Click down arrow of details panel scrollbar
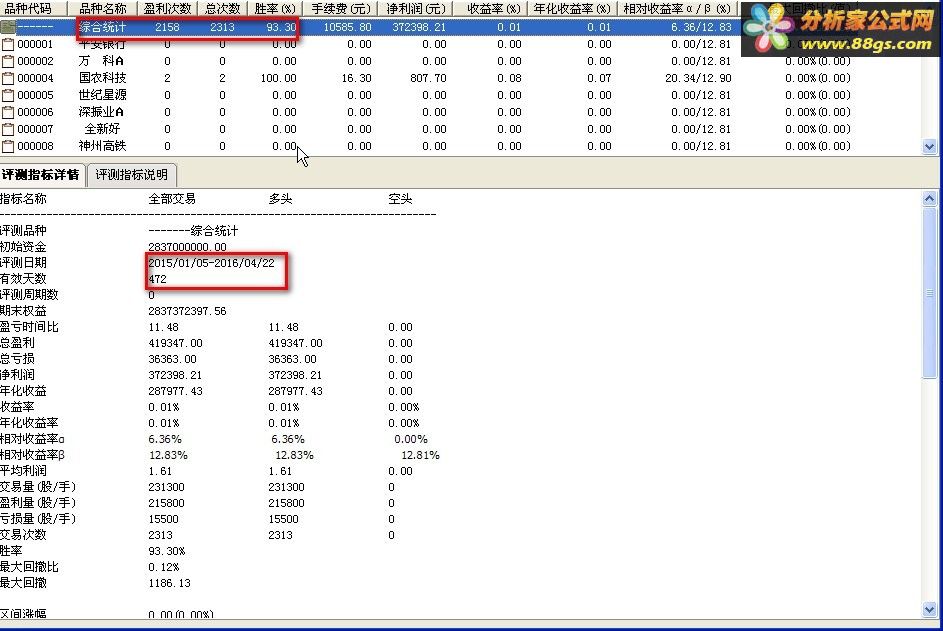 point(929,610)
